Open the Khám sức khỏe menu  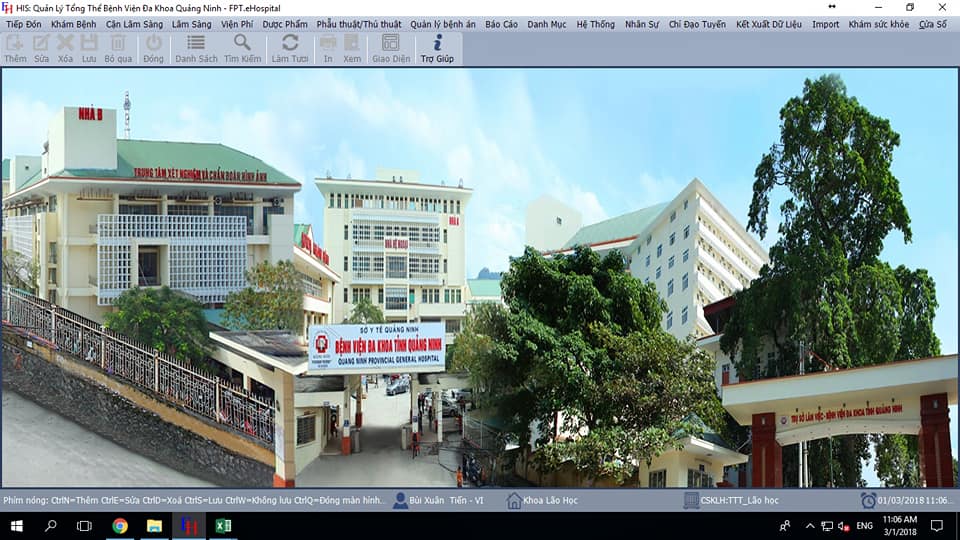(x=878, y=24)
